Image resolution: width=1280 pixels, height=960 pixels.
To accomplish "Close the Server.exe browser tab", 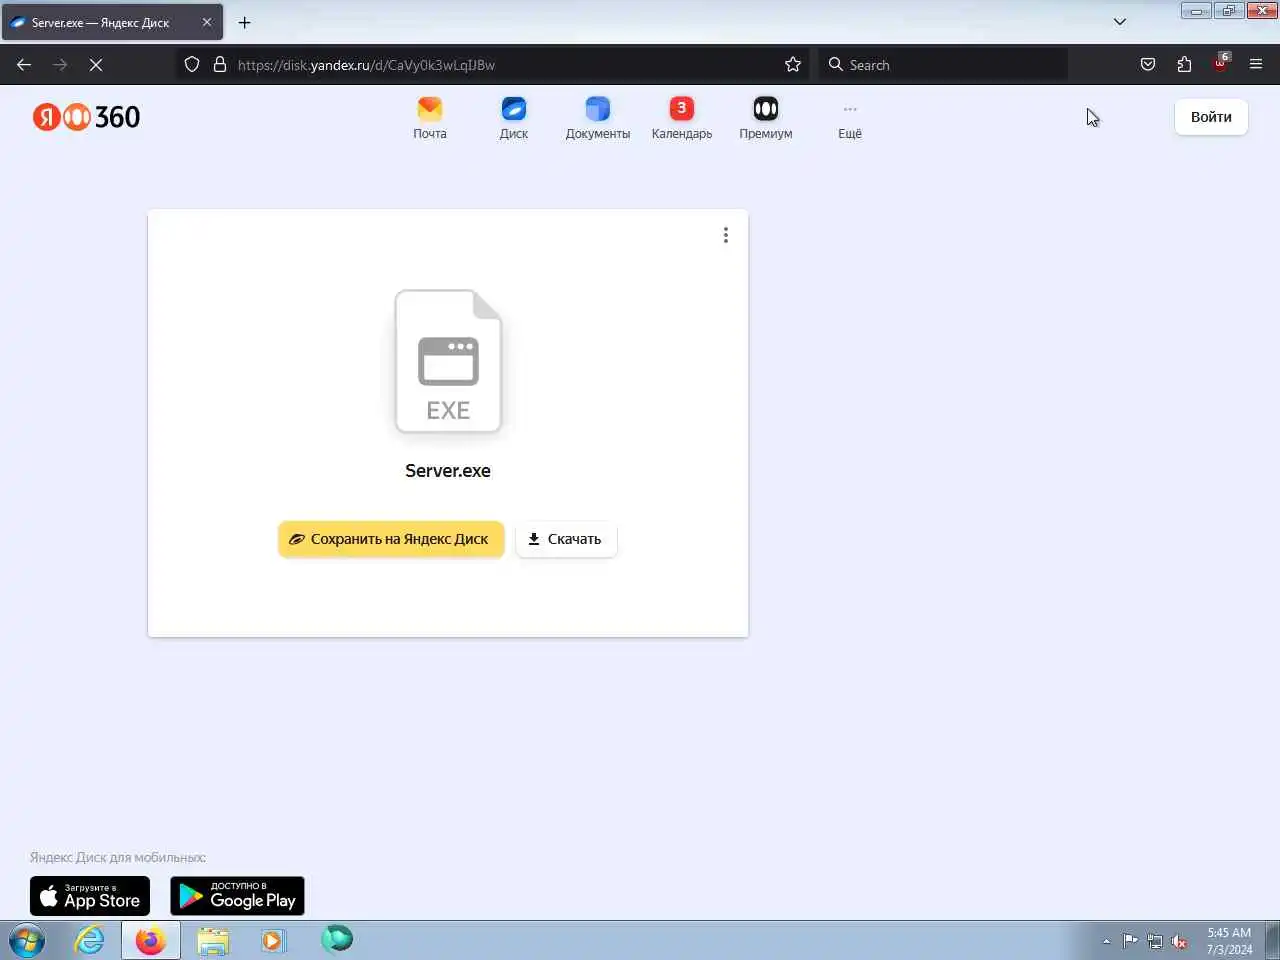I will tap(207, 22).
